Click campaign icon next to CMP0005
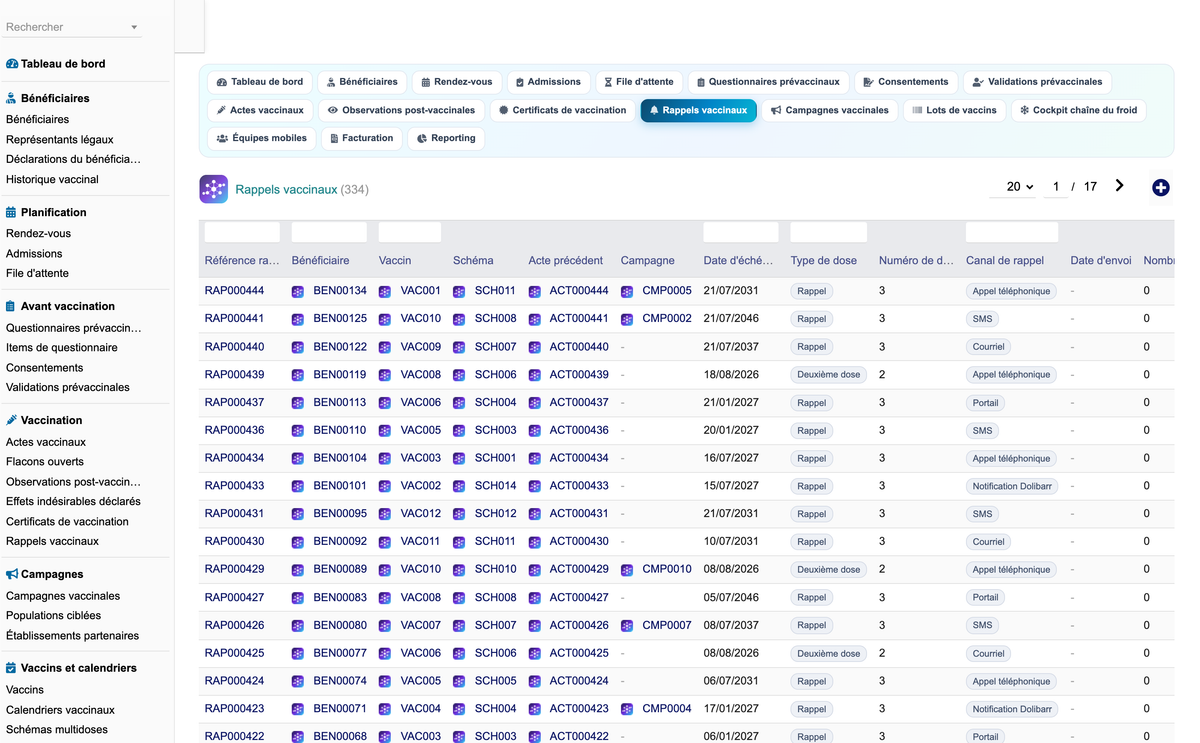Screen dimensions: 1200x743 627,291
